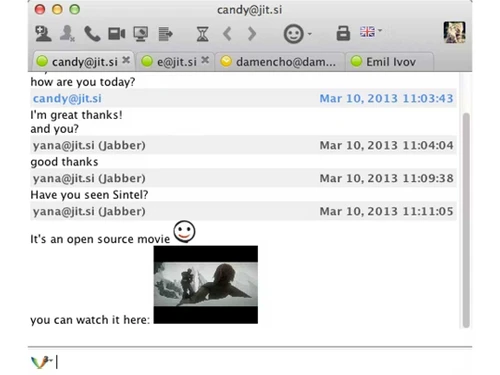Image resolution: width=500 pixels, height=375 pixels.
Task: Click the yana@jit.si header at 11:04:04
Action: [243, 145]
